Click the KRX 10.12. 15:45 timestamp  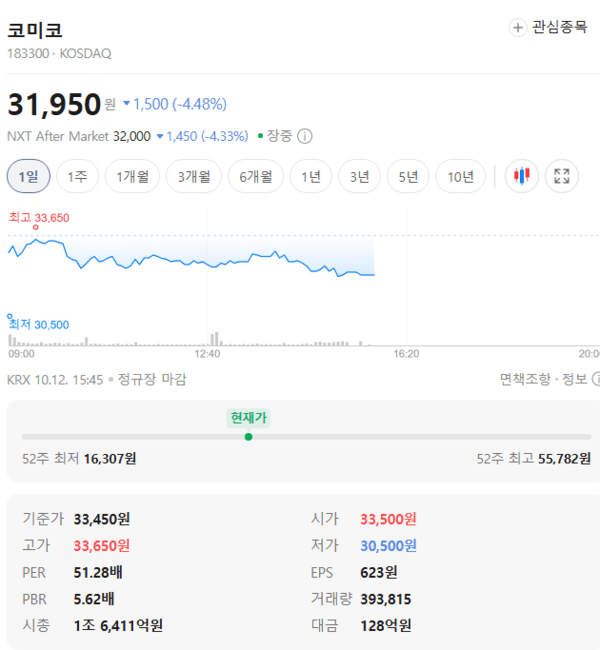coord(55,379)
